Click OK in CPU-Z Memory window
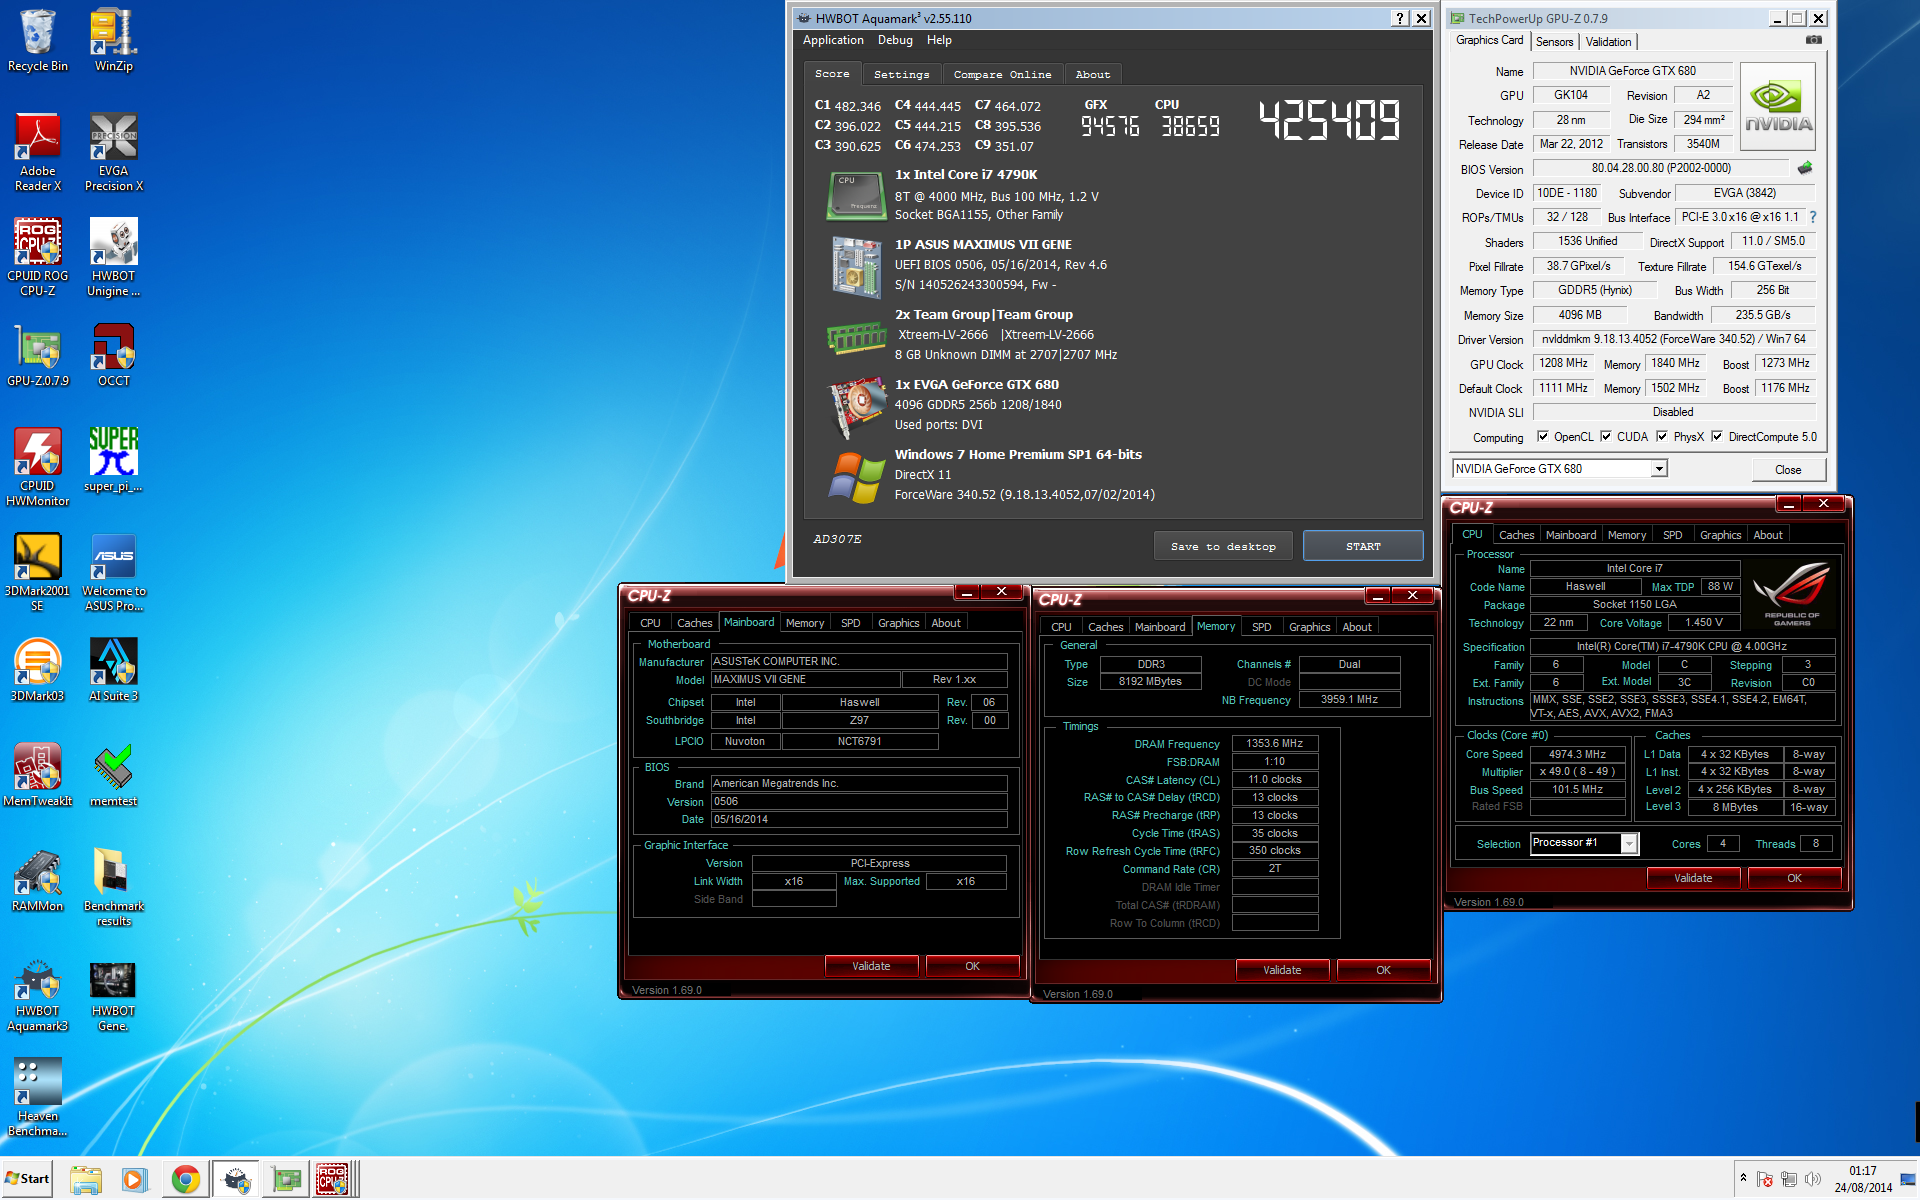The height and width of the screenshot is (1200, 1920). [x=1383, y=970]
